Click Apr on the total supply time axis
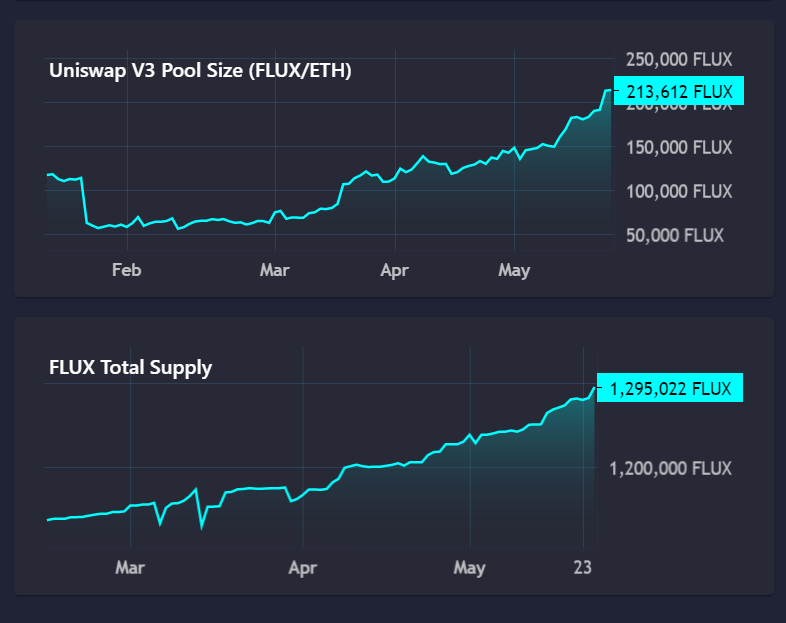 tap(303, 568)
